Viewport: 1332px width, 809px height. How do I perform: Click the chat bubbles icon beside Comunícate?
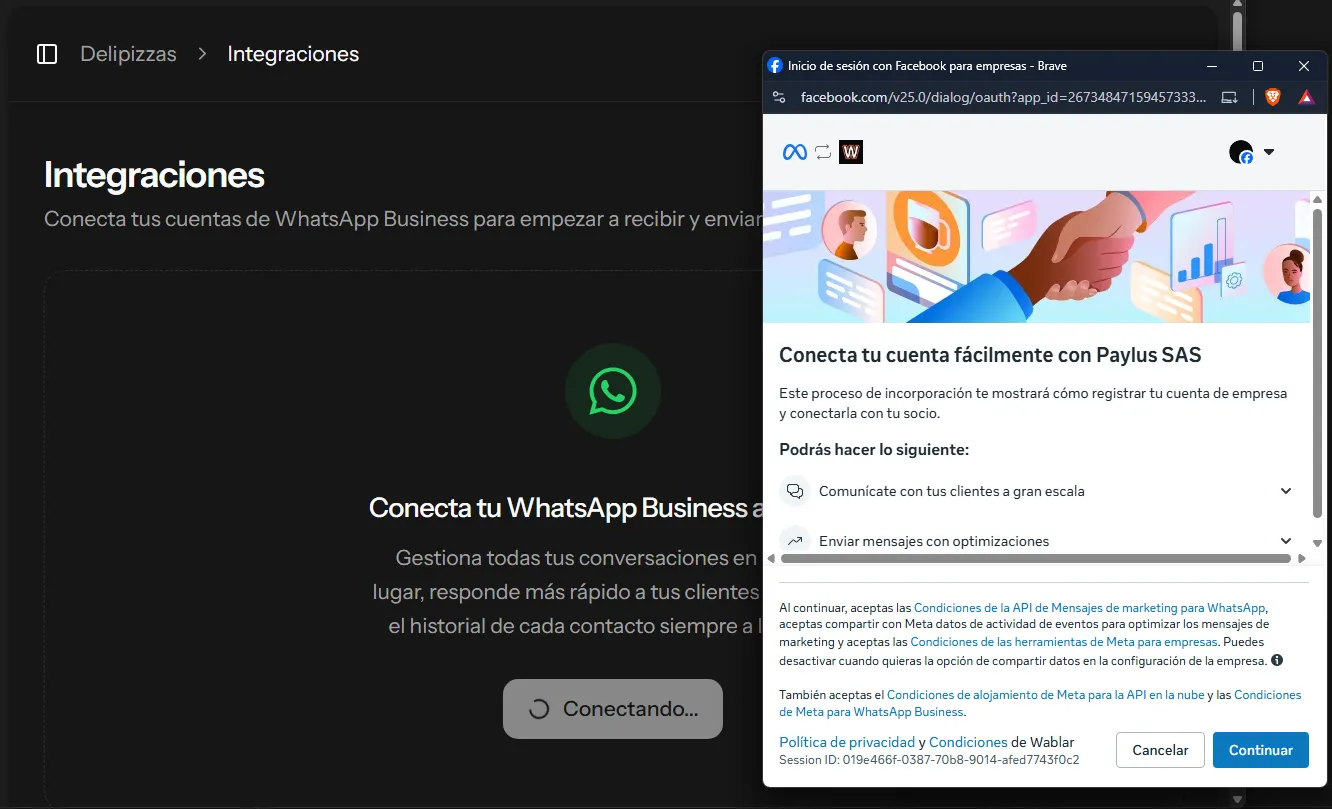[x=795, y=491]
